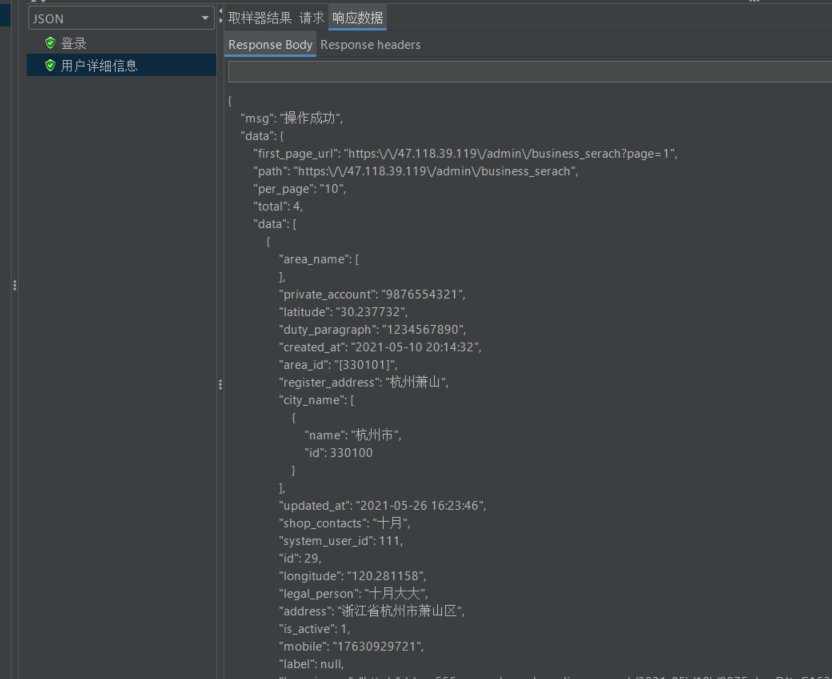Click the "id": 29 line
This screenshot has width=832, height=679.
[x=300, y=558]
